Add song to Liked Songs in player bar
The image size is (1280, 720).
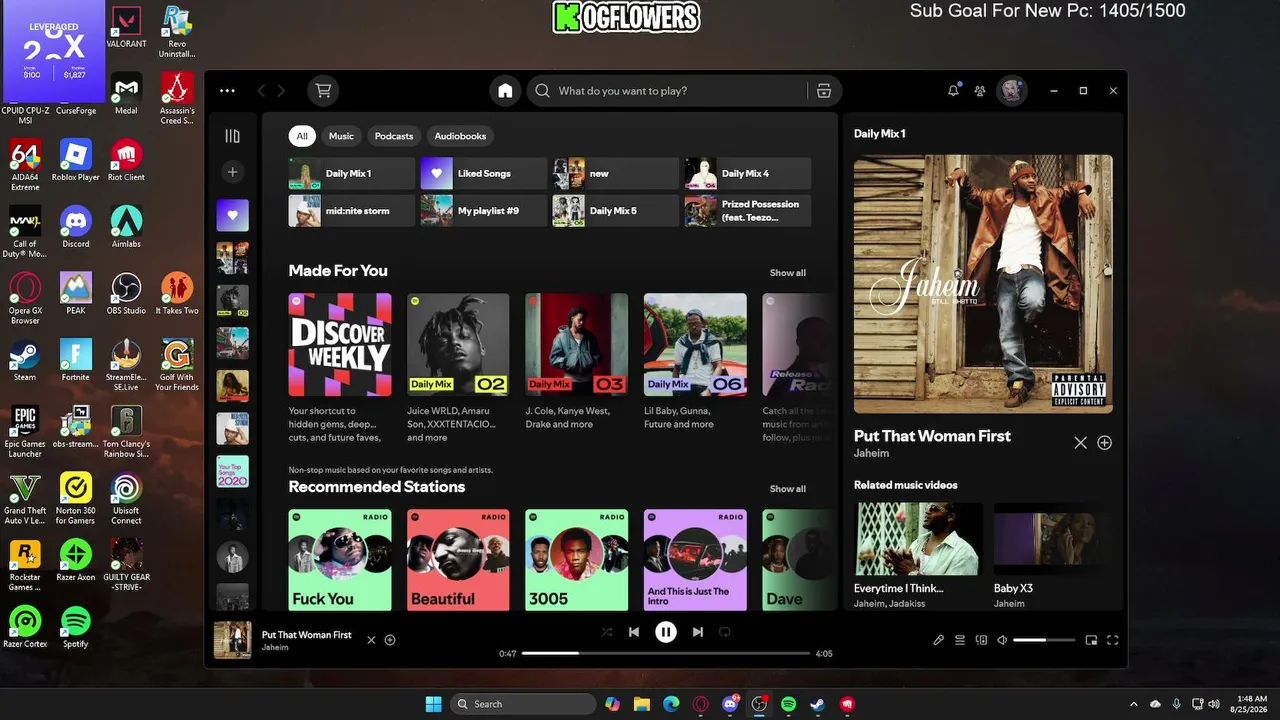390,640
